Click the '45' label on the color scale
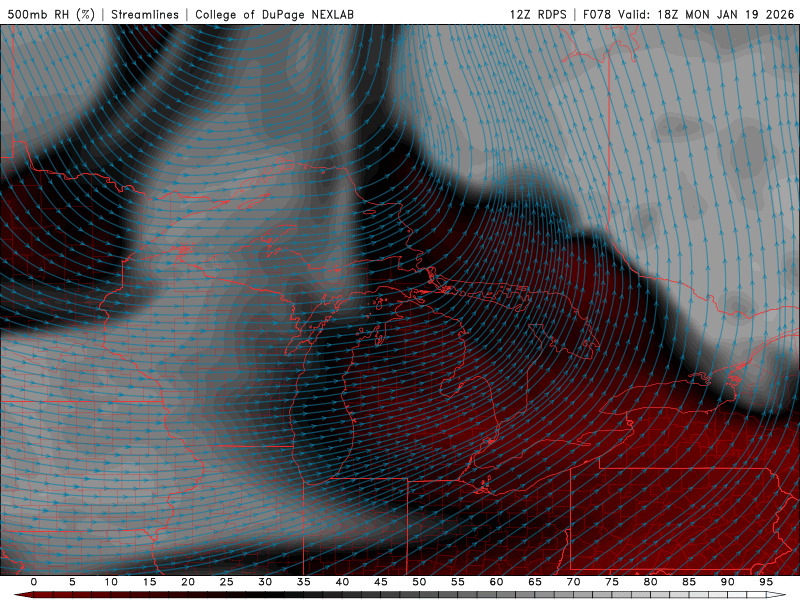The image size is (800, 600). (381, 582)
